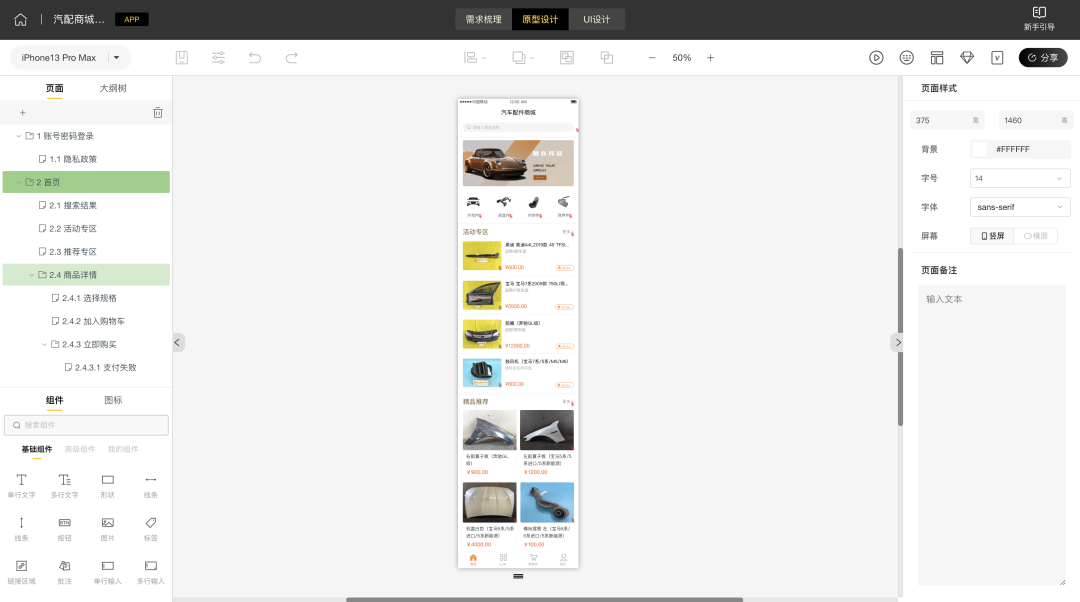Open the settings sliders icon

coord(218,58)
